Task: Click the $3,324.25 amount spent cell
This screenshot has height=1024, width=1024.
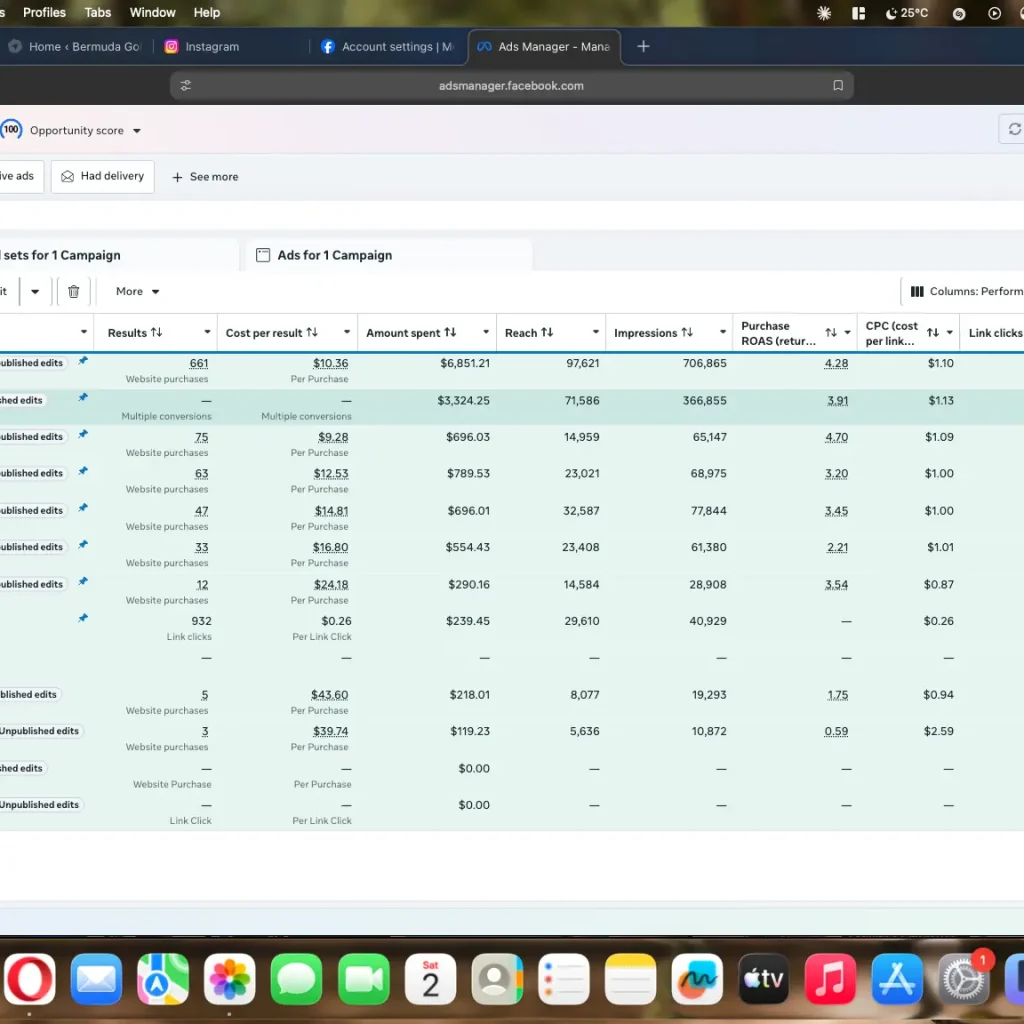Action: (463, 400)
